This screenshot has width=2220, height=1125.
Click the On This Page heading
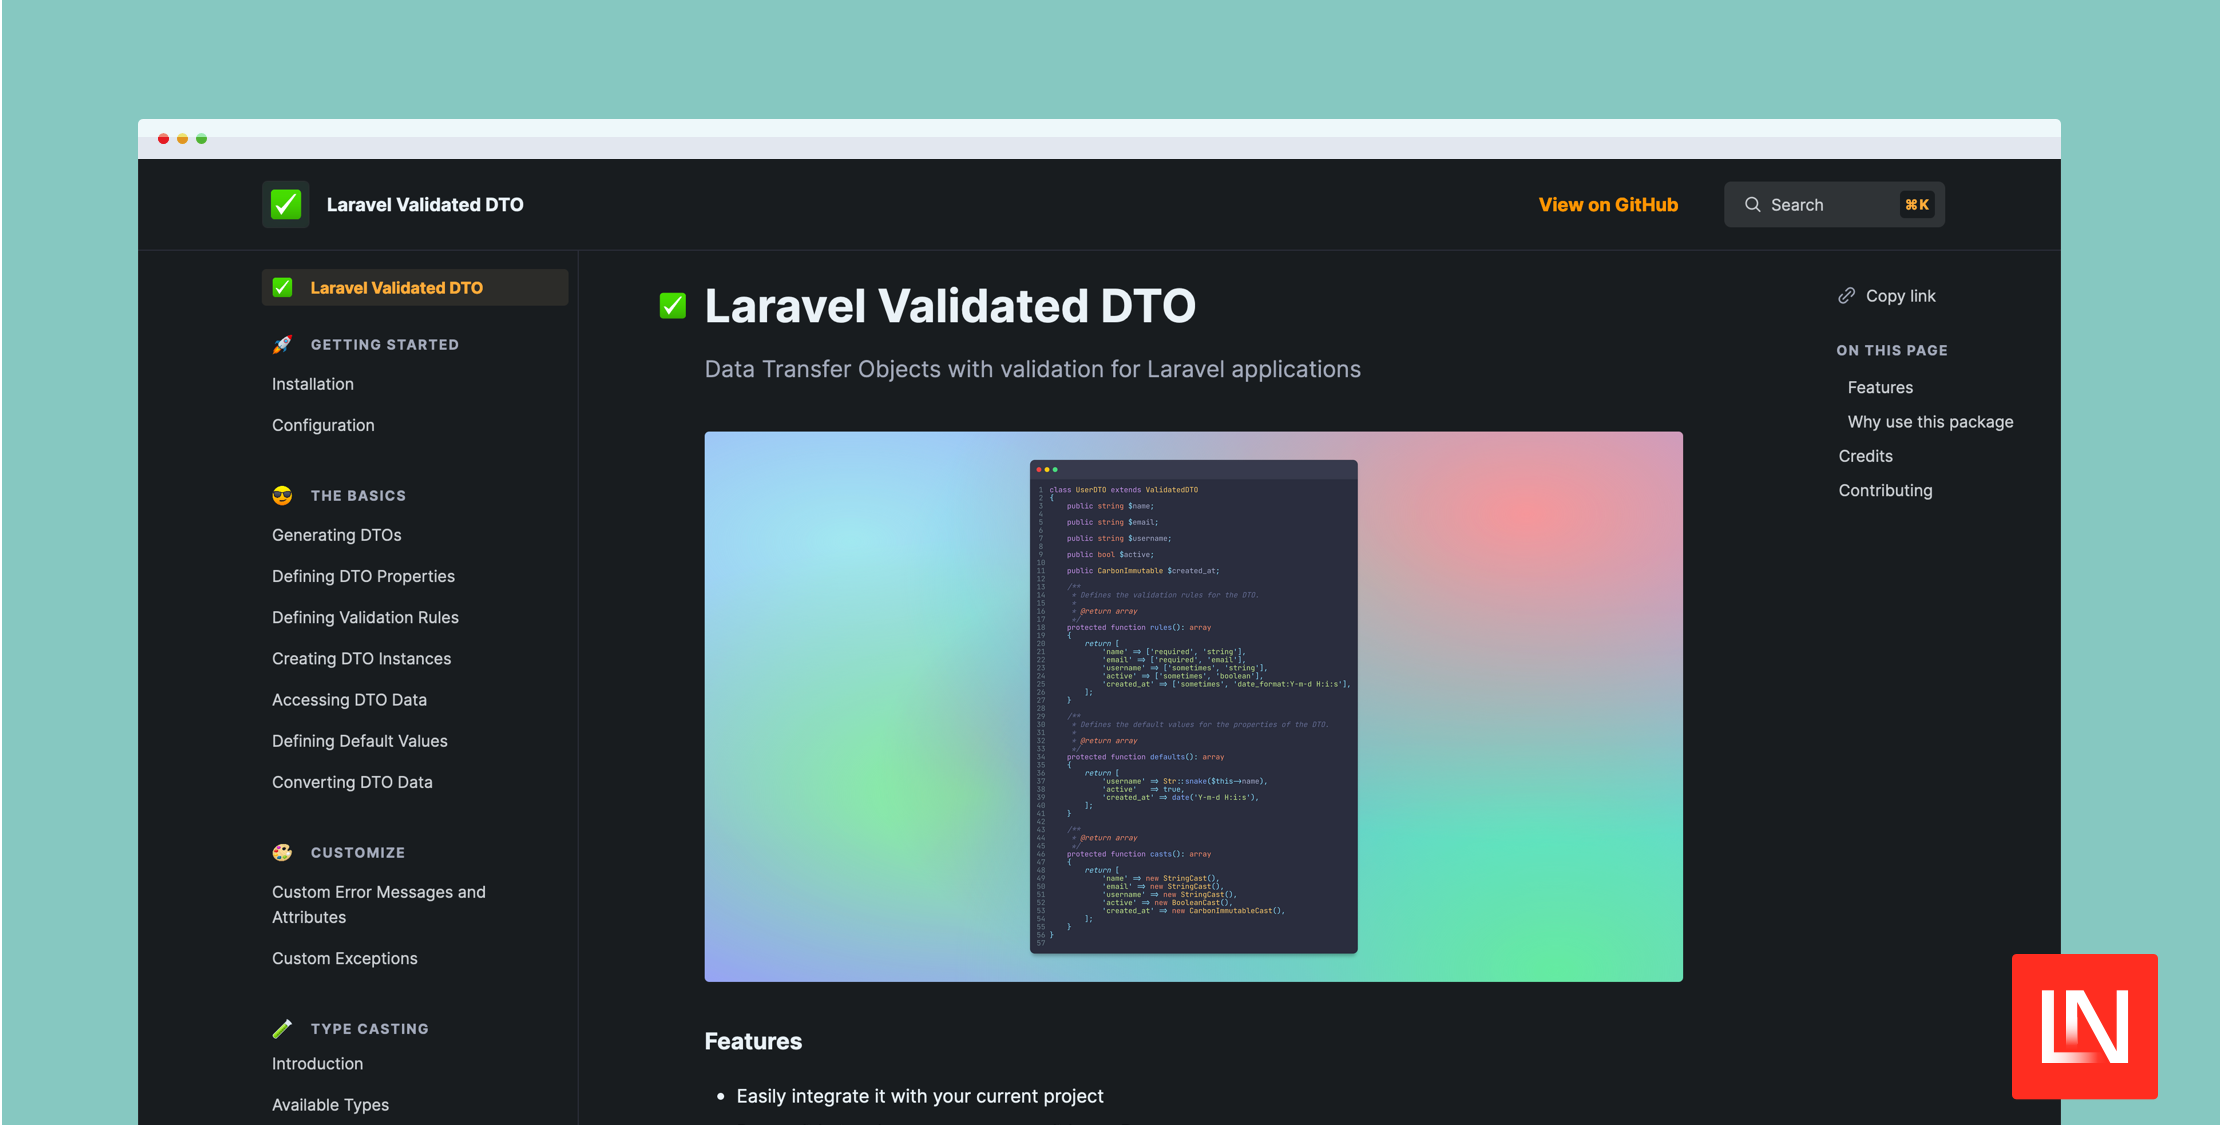tap(1892, 351)
